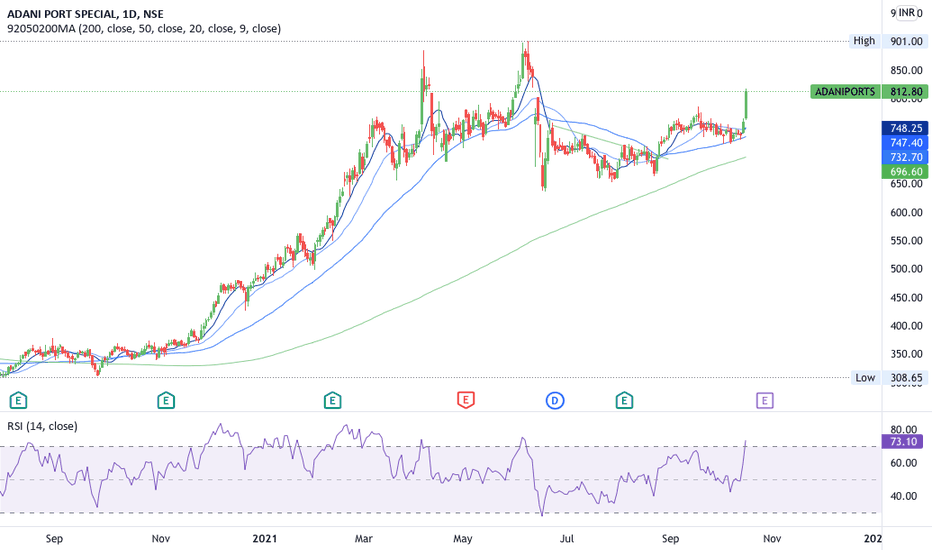
Task: Click the 732.70 moving average value tag
Action: pos(906,157)
